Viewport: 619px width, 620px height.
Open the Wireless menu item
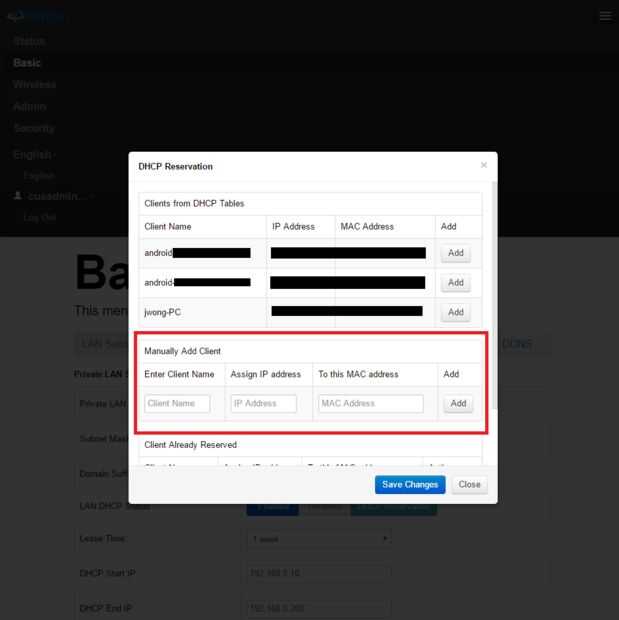click(x=34, y=85)
